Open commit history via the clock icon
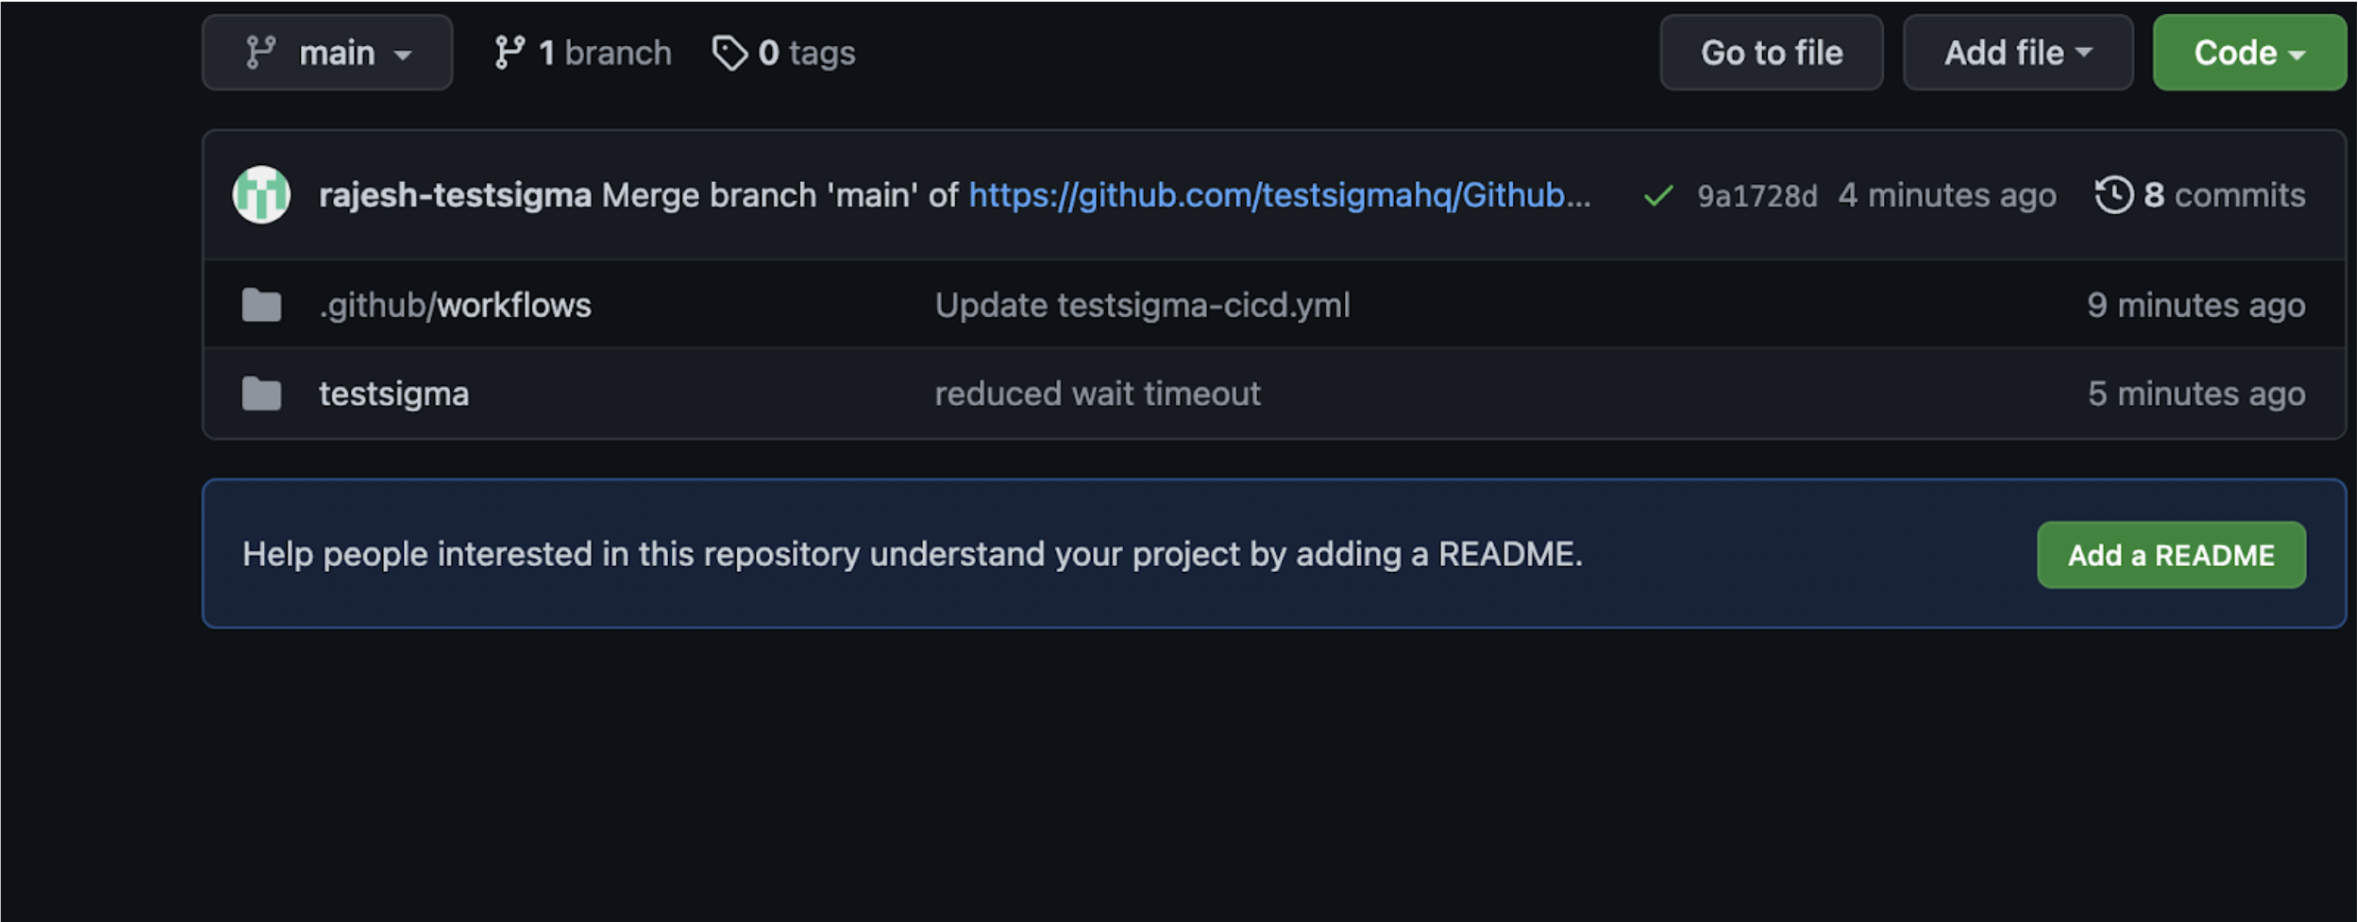 [2115, 195]
